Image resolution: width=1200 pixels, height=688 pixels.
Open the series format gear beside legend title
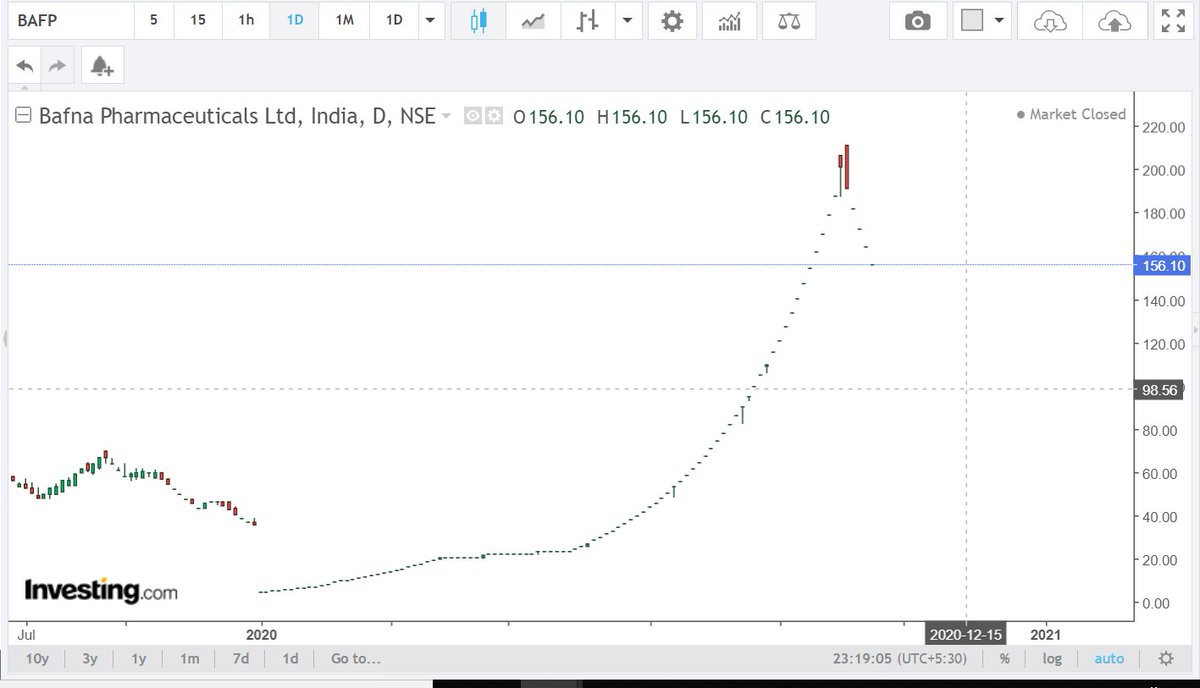tap(493, 117)
